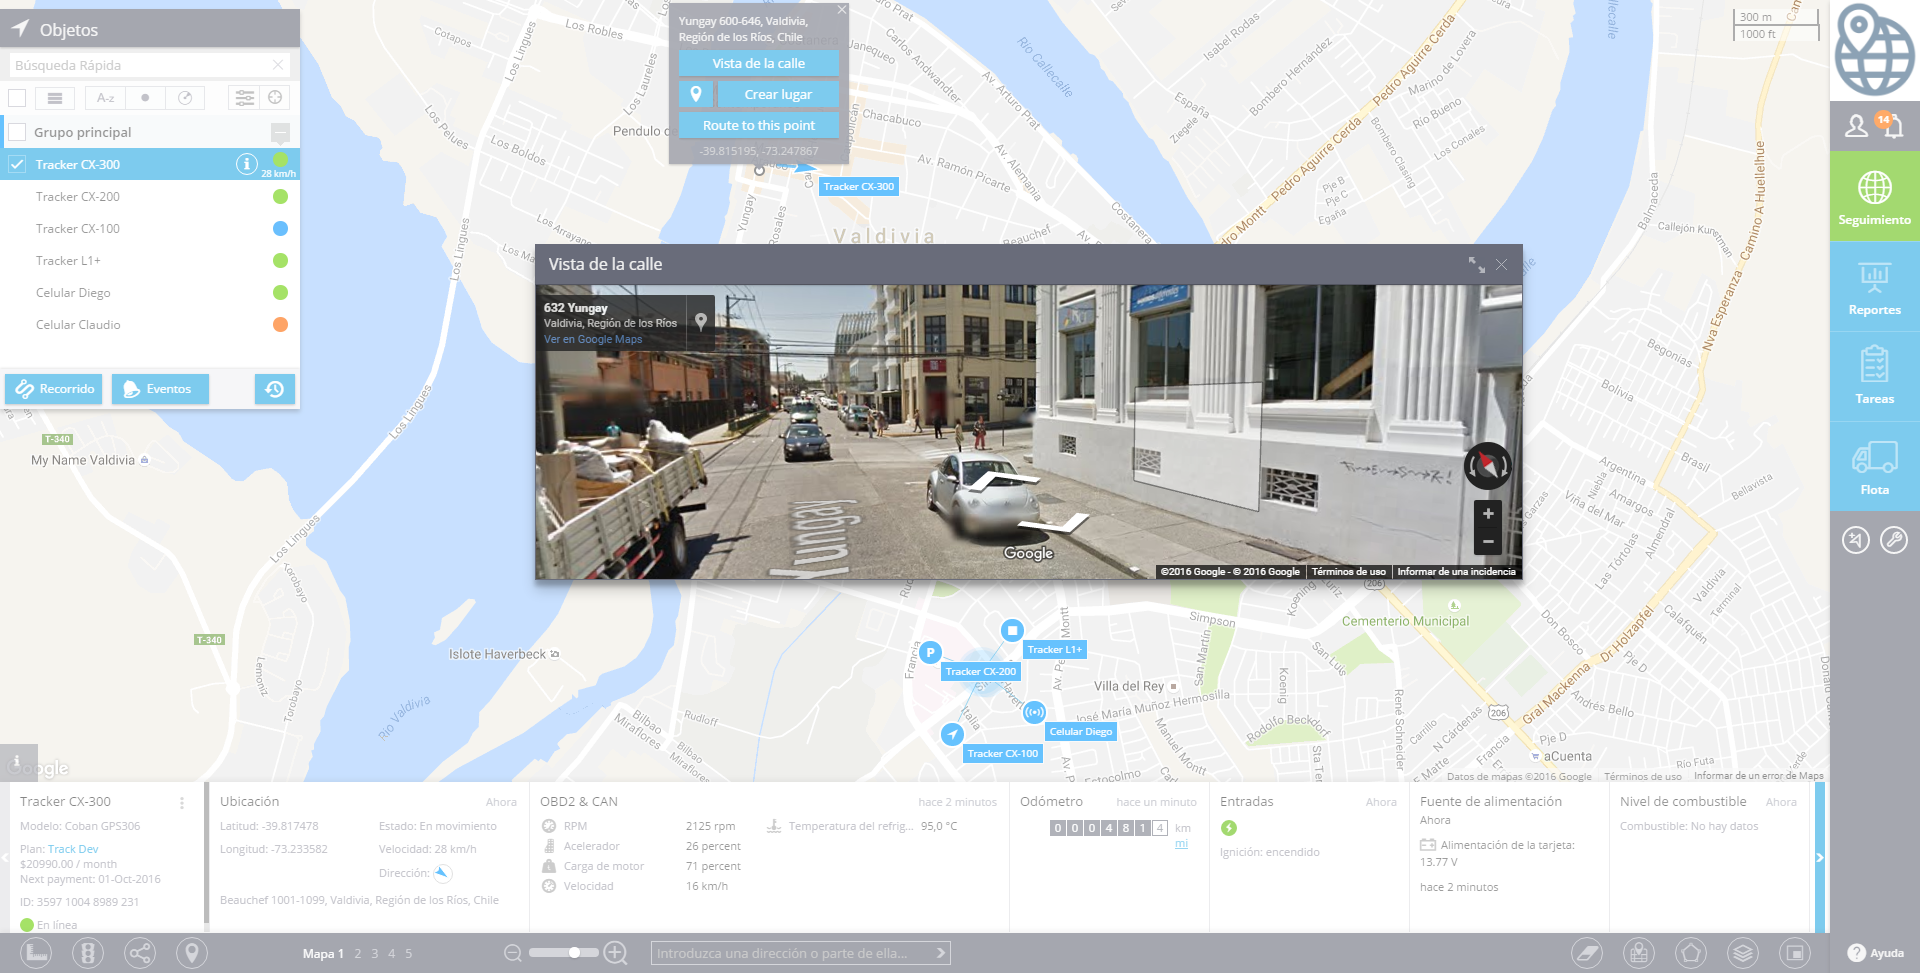The image size is (1920, 973).
Task: Open the ruler measurement tool
Action: (36, 953)
